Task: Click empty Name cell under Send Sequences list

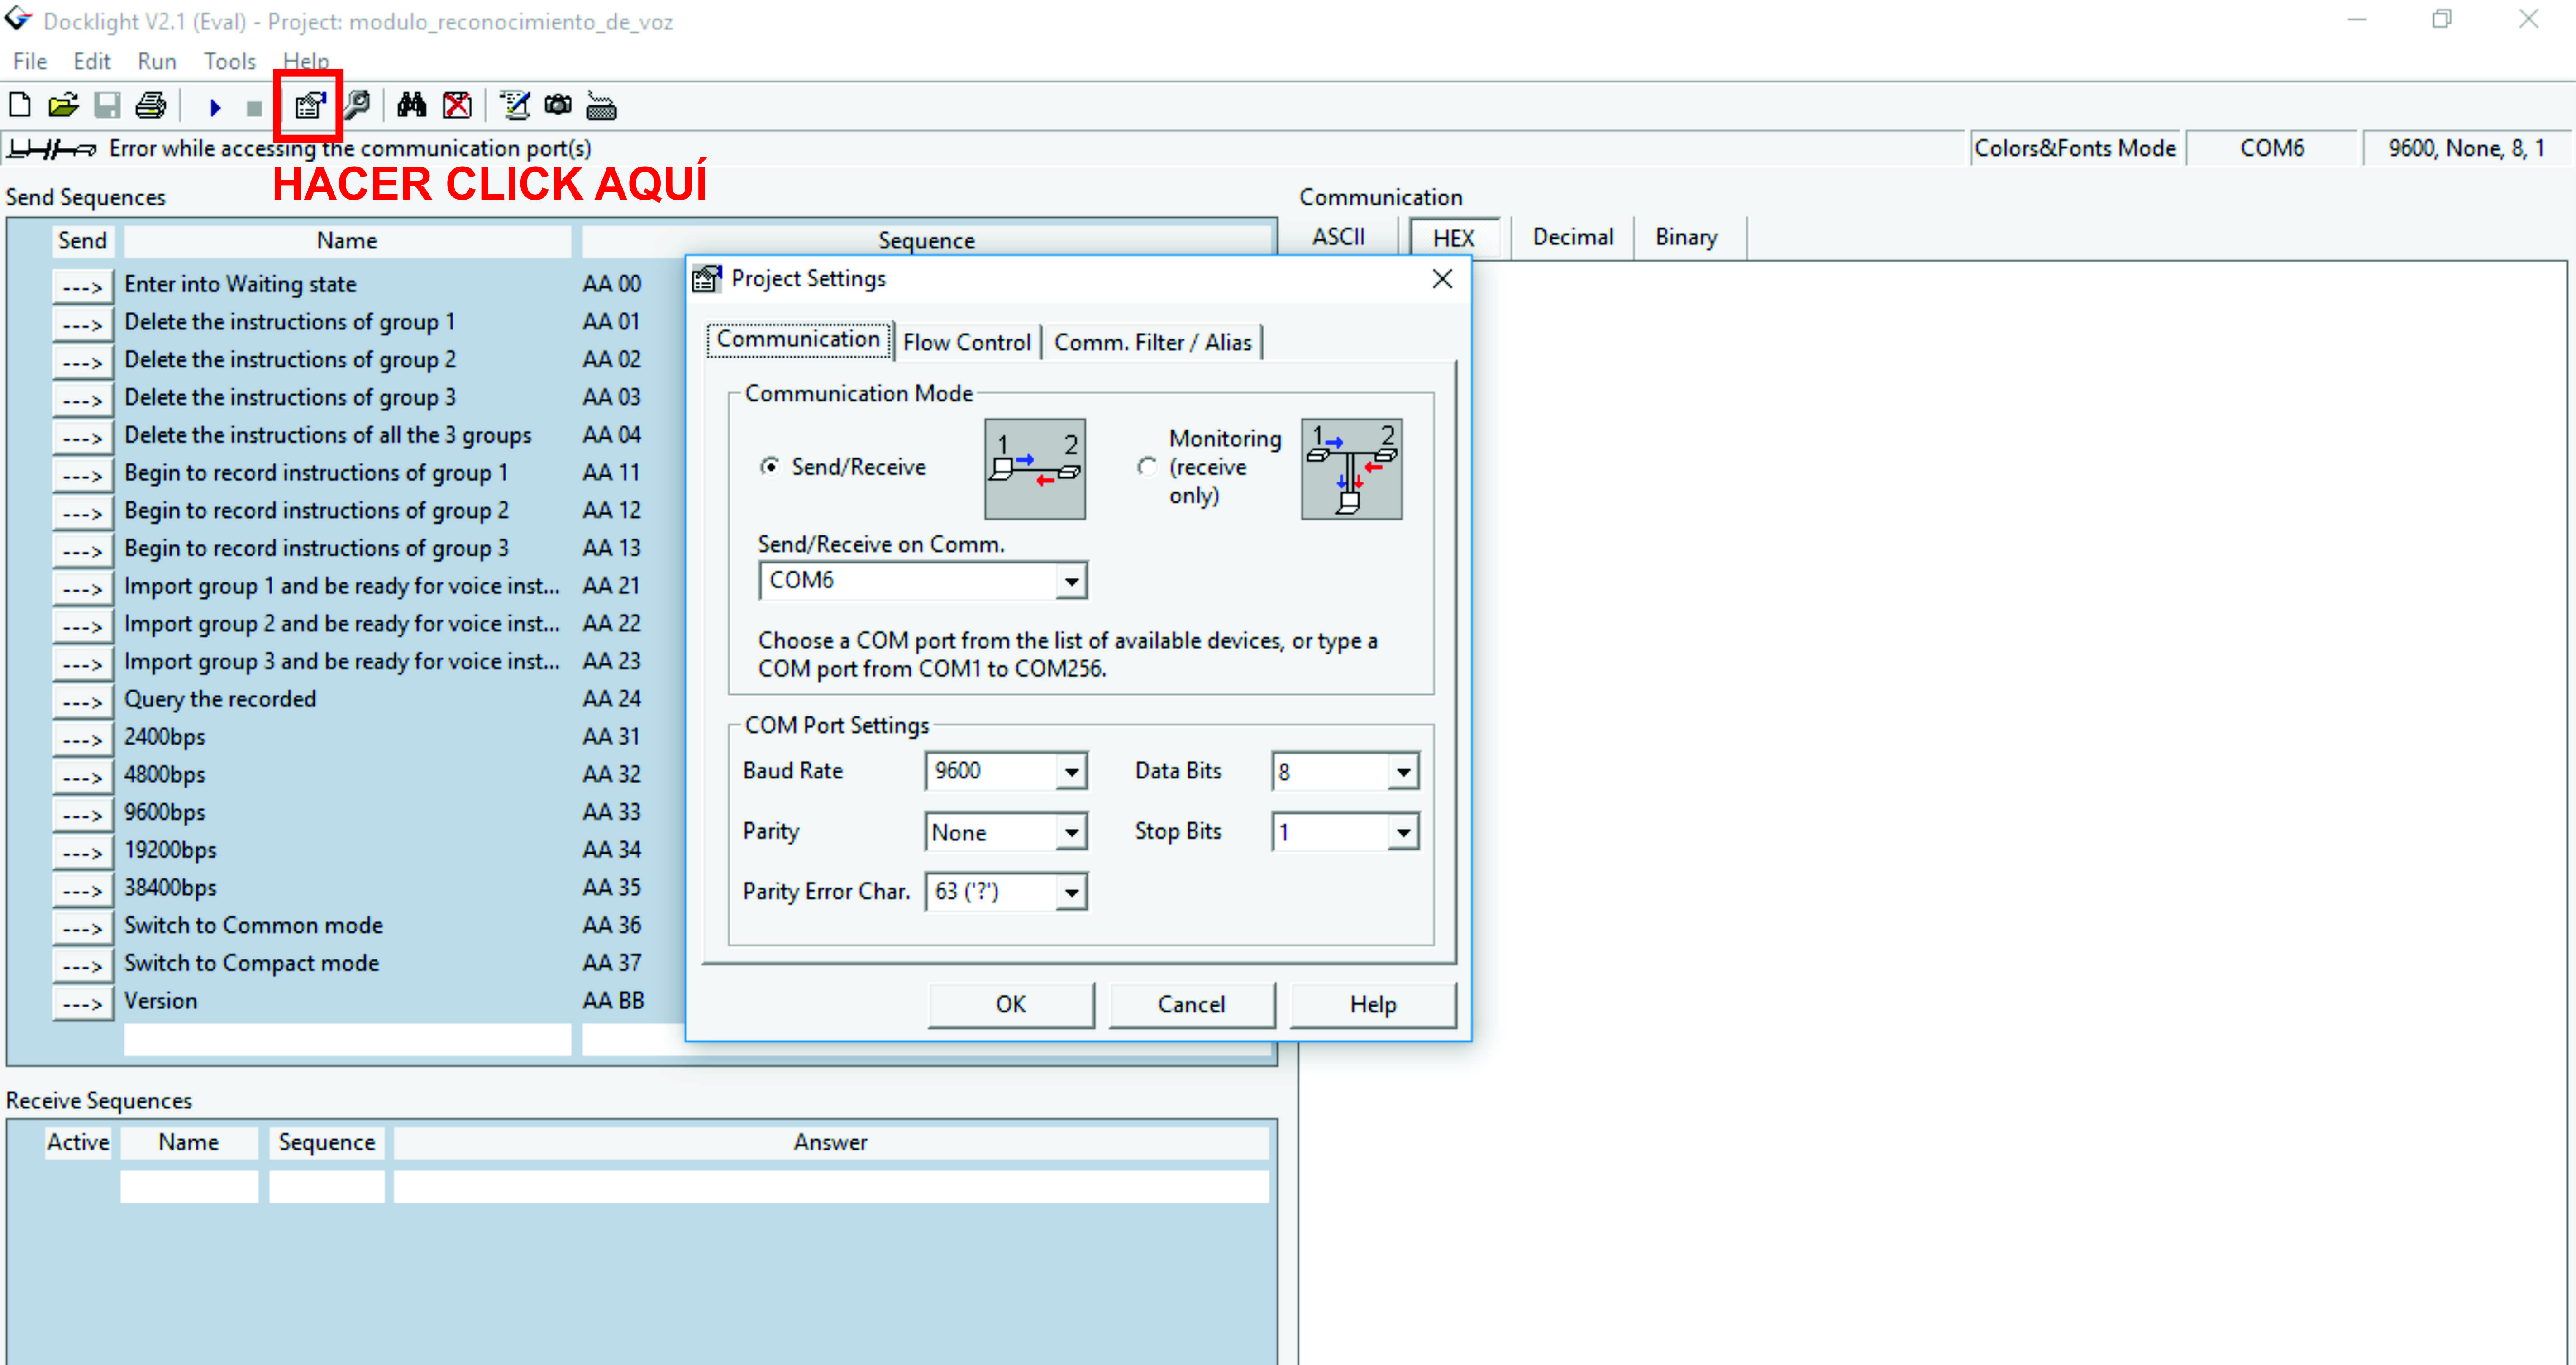Action: [347, 1041]
